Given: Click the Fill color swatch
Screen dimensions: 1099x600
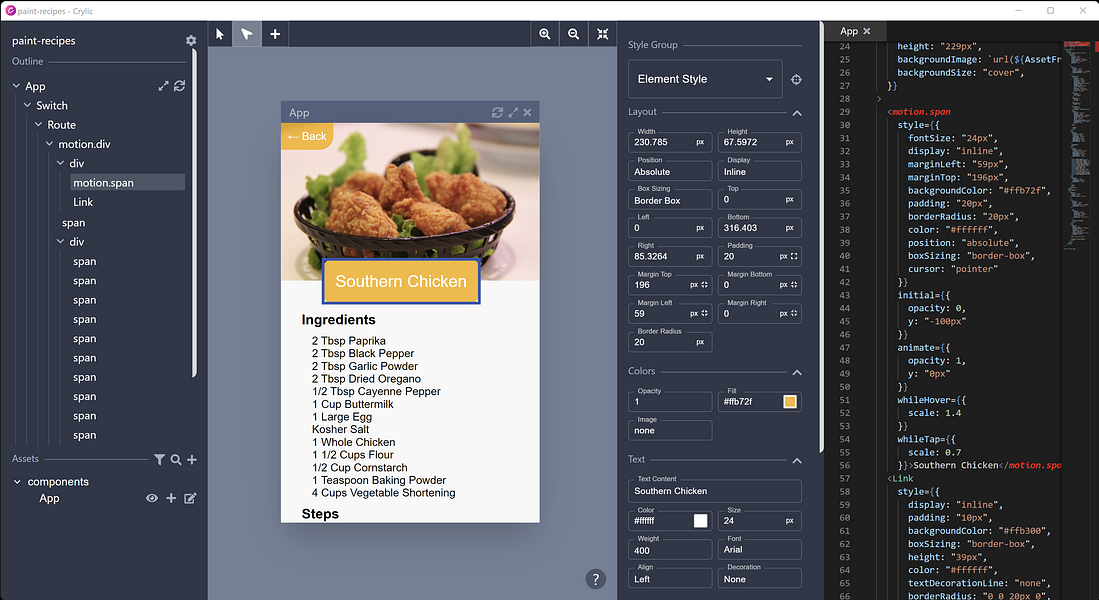Looking at the screenshot, I should pyautogui.click(x=790, y=402).
